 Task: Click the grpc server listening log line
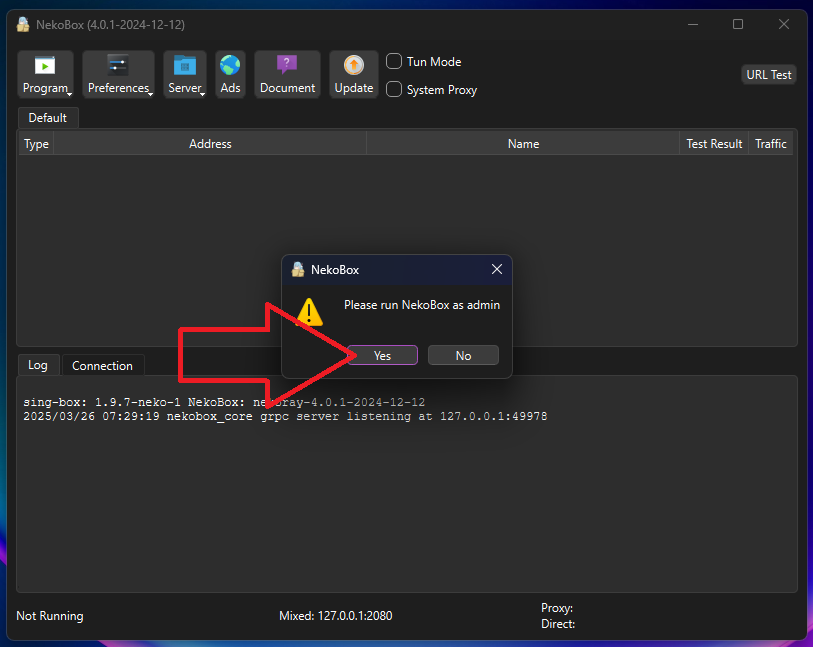(x=285, y=416)
